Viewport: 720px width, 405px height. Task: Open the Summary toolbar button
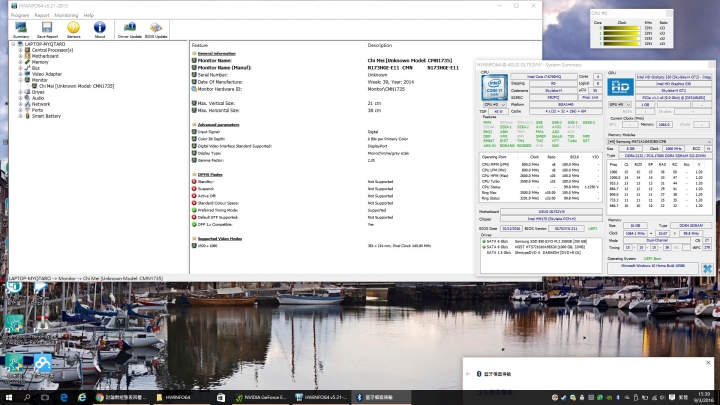tap(21, 30)
